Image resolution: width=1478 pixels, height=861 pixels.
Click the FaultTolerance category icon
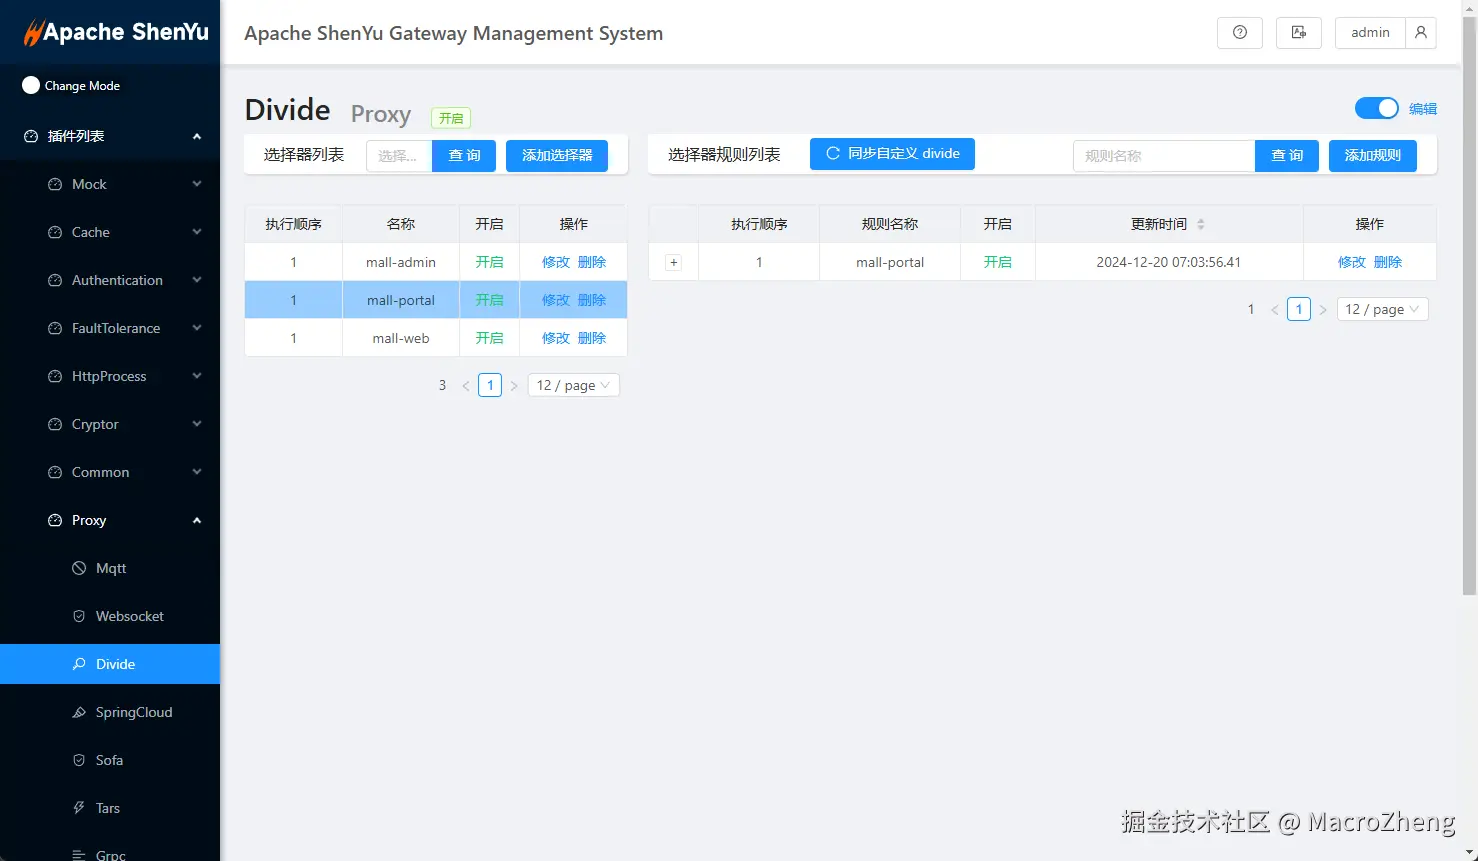tap(55, 328)
